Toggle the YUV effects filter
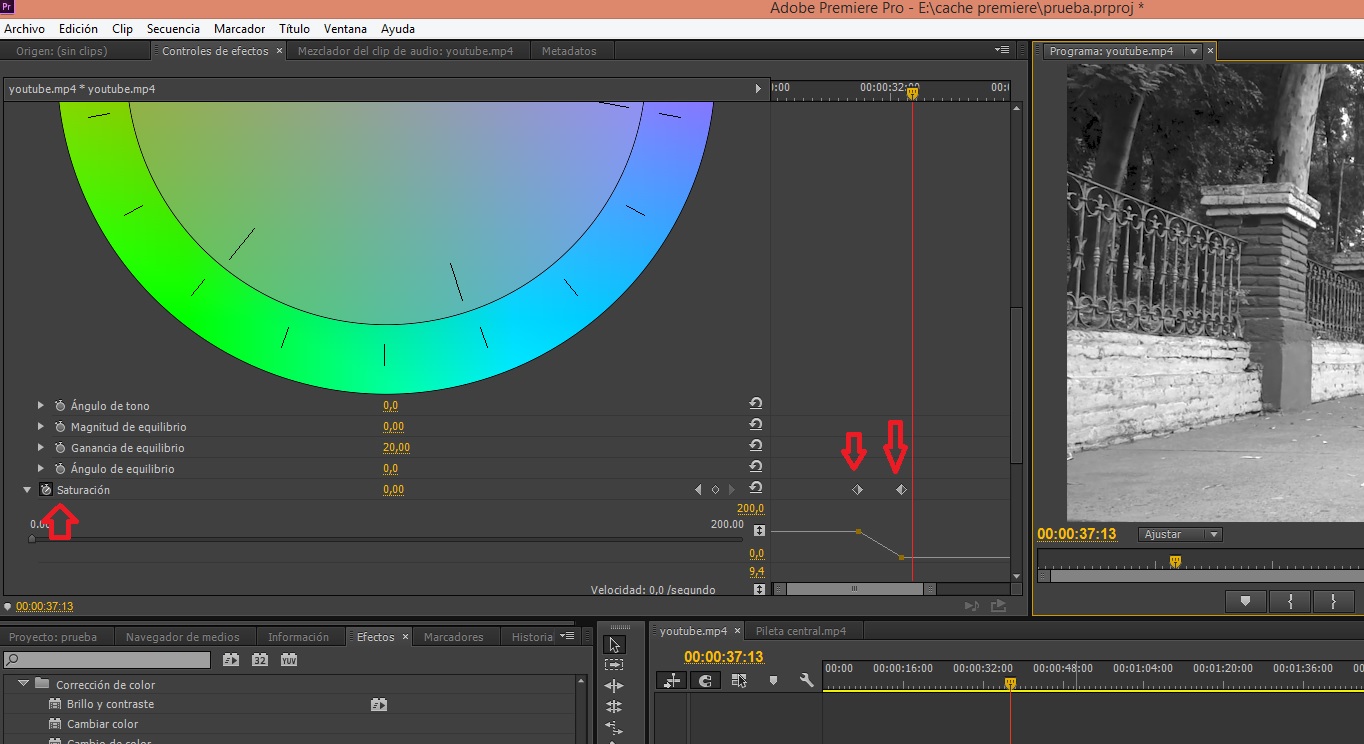 pos(289,660)
